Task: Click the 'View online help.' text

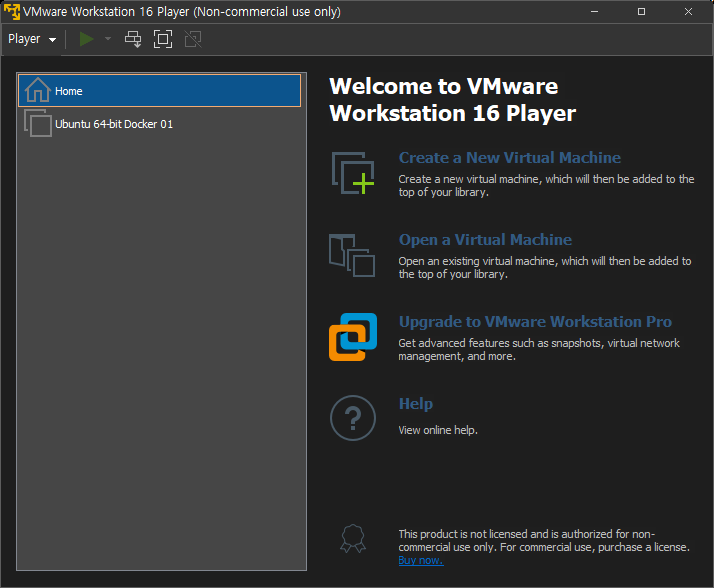Action: (438, 430)
